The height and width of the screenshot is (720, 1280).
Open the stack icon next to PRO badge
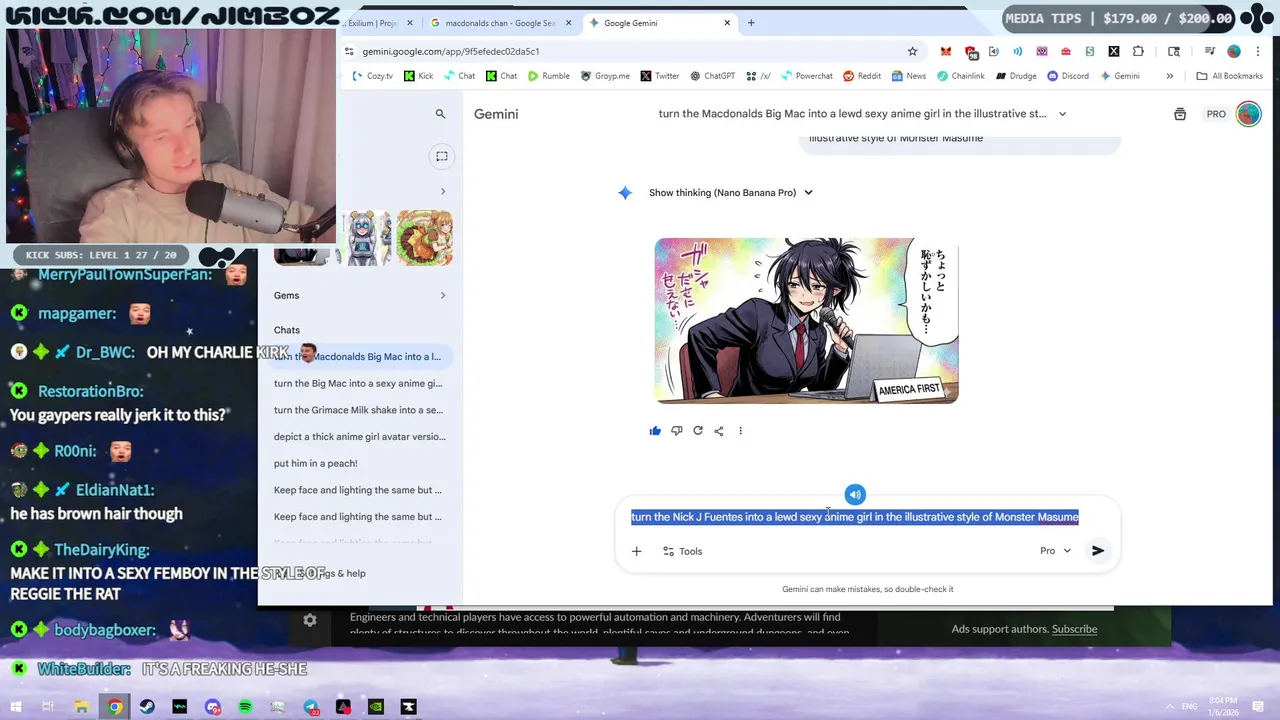[x=1180, y=114]
